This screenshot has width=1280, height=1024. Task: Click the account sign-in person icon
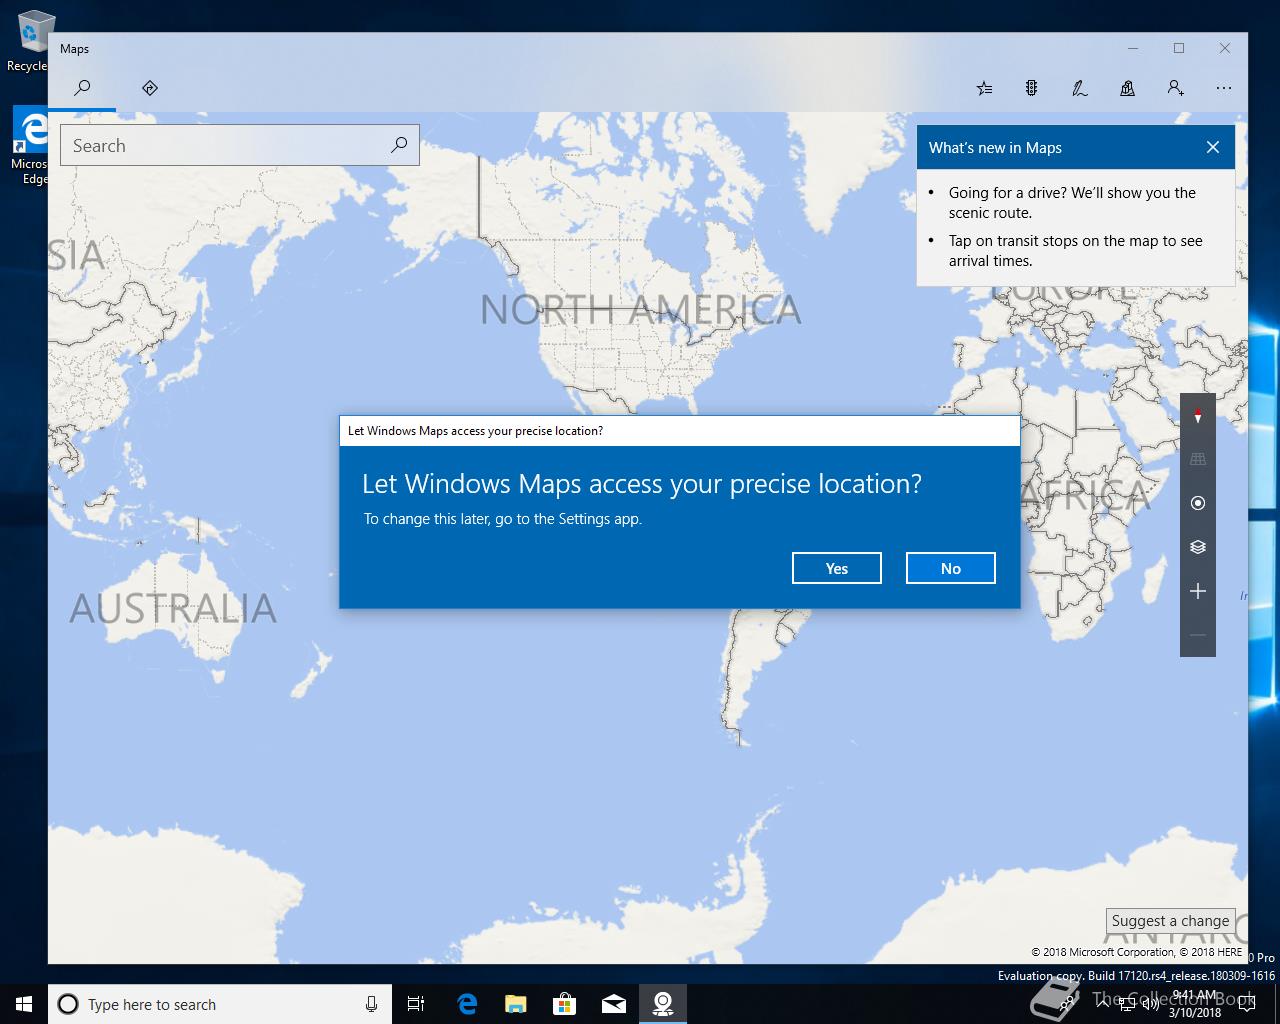click(1176, 88)
